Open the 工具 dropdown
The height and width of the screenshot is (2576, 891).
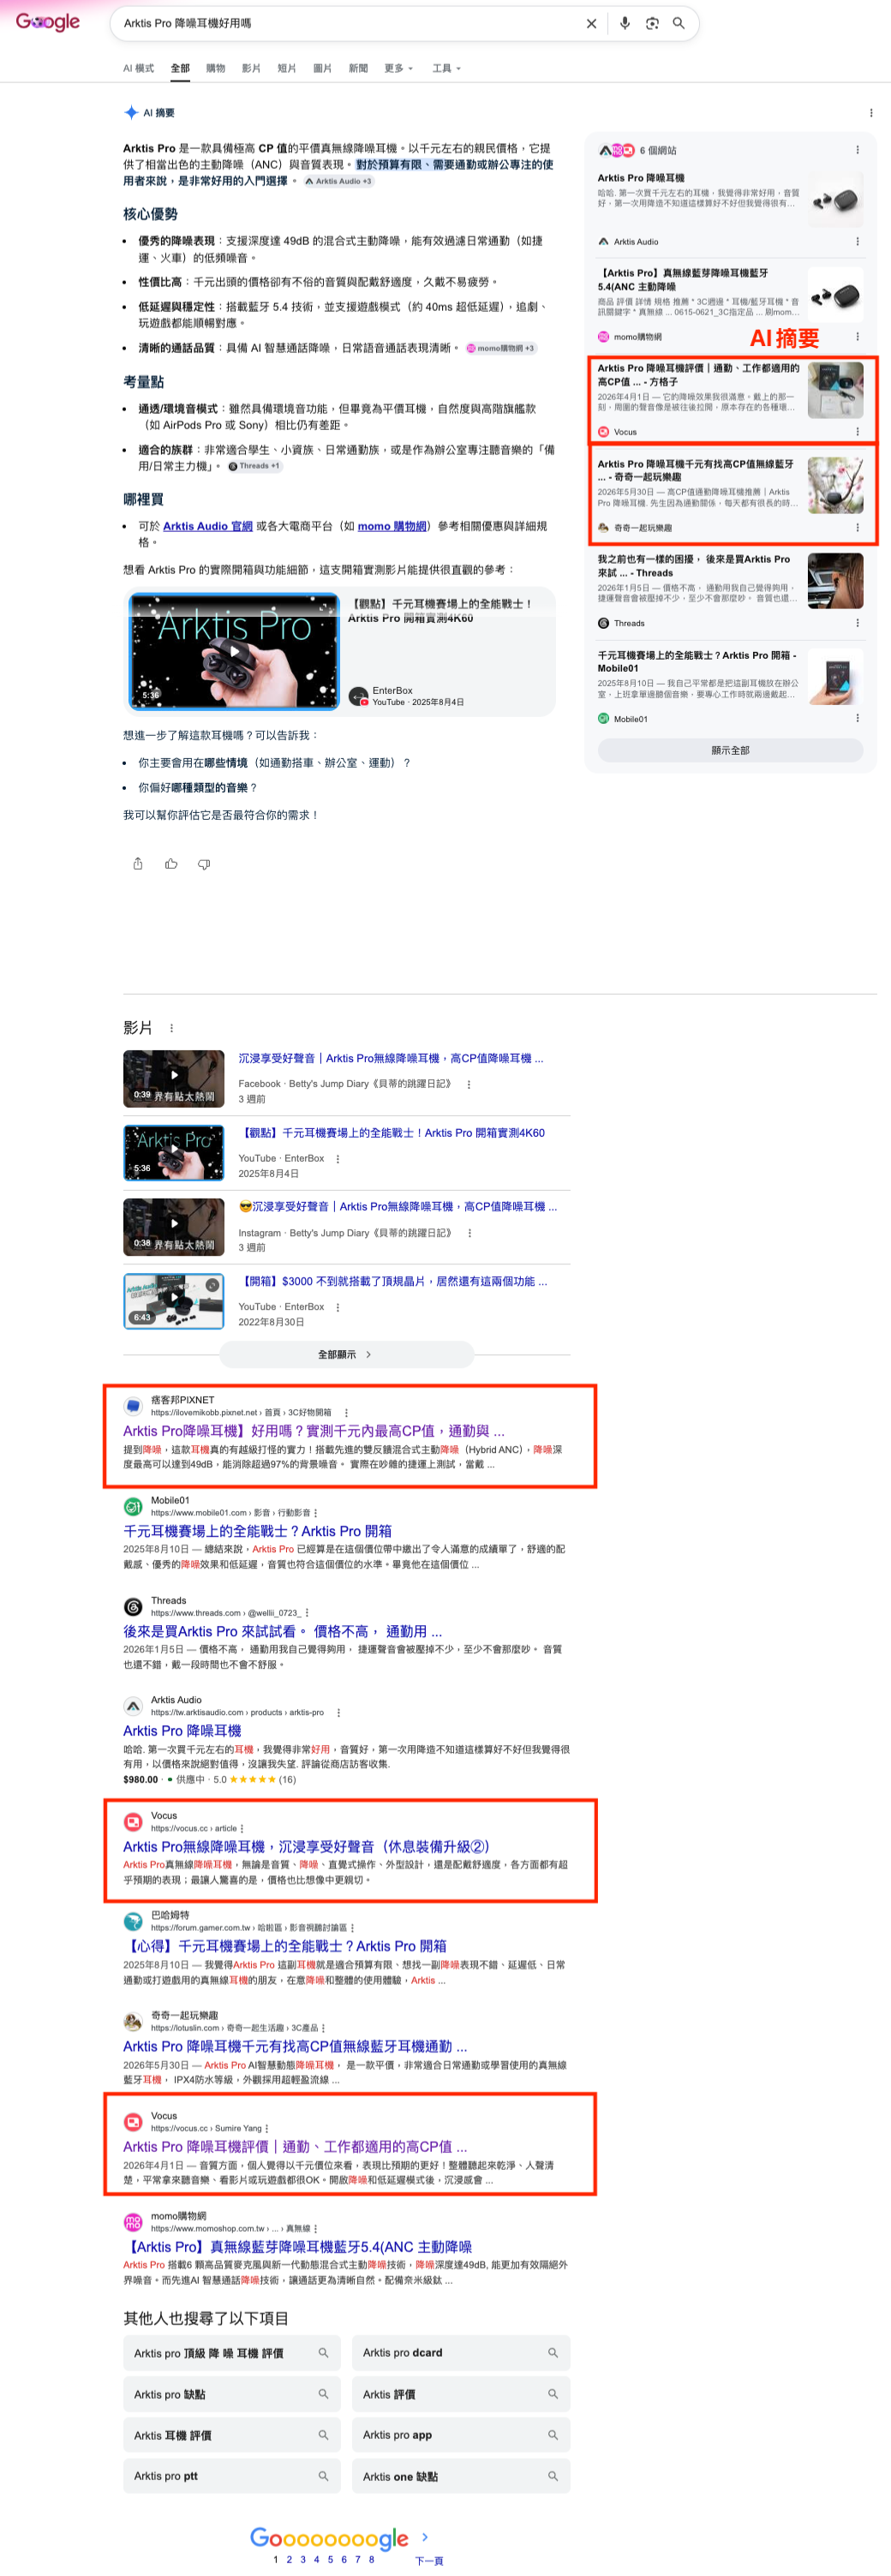(446, 68)
